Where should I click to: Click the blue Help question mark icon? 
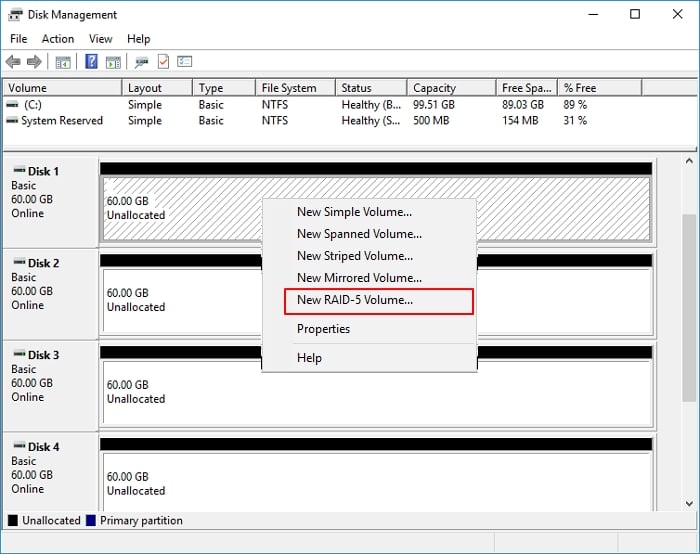tap(91, 62)
